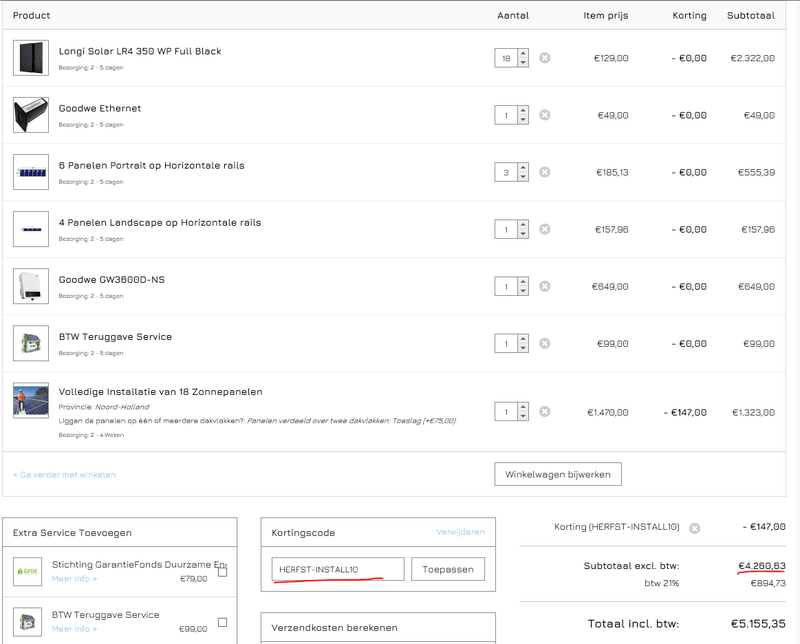
Task: Remove BTW Teruggave Service cart row
Action: point(544,343)
